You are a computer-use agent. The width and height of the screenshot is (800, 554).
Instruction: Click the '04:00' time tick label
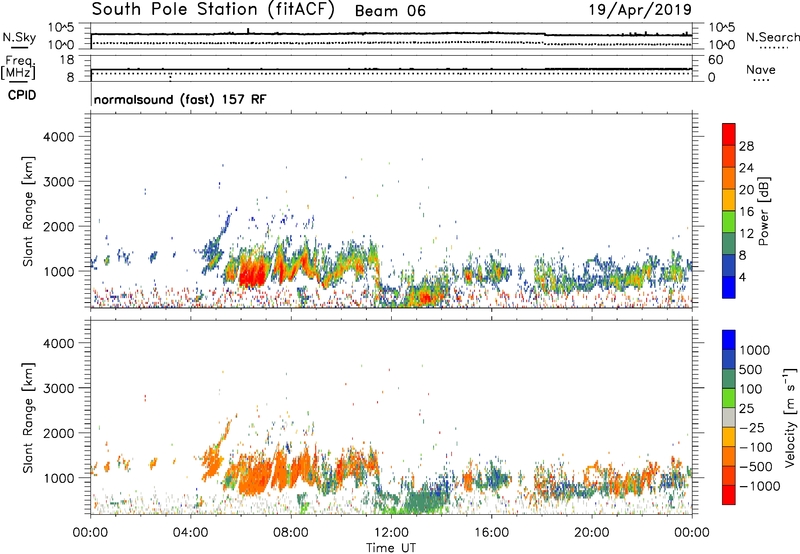[190, 533]
